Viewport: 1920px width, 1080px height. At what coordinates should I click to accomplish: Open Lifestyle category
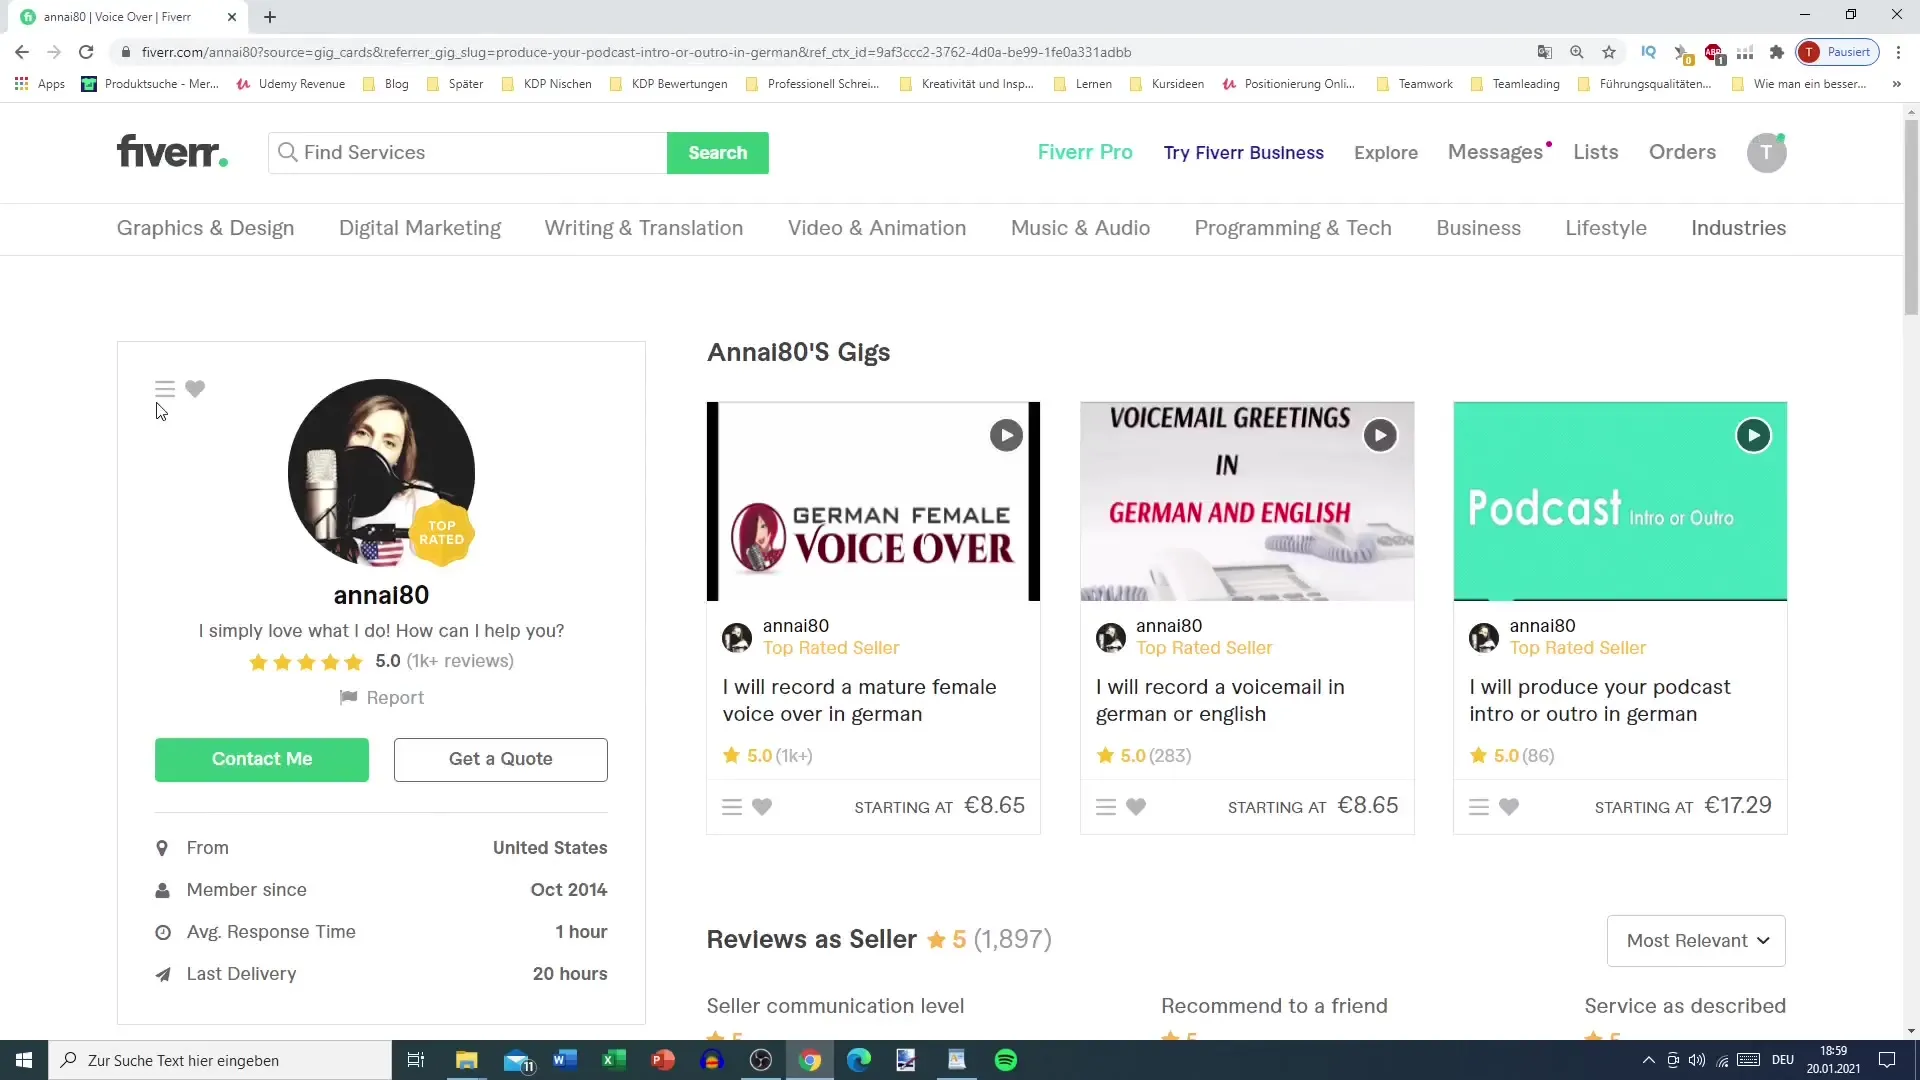coord(1606,228)
